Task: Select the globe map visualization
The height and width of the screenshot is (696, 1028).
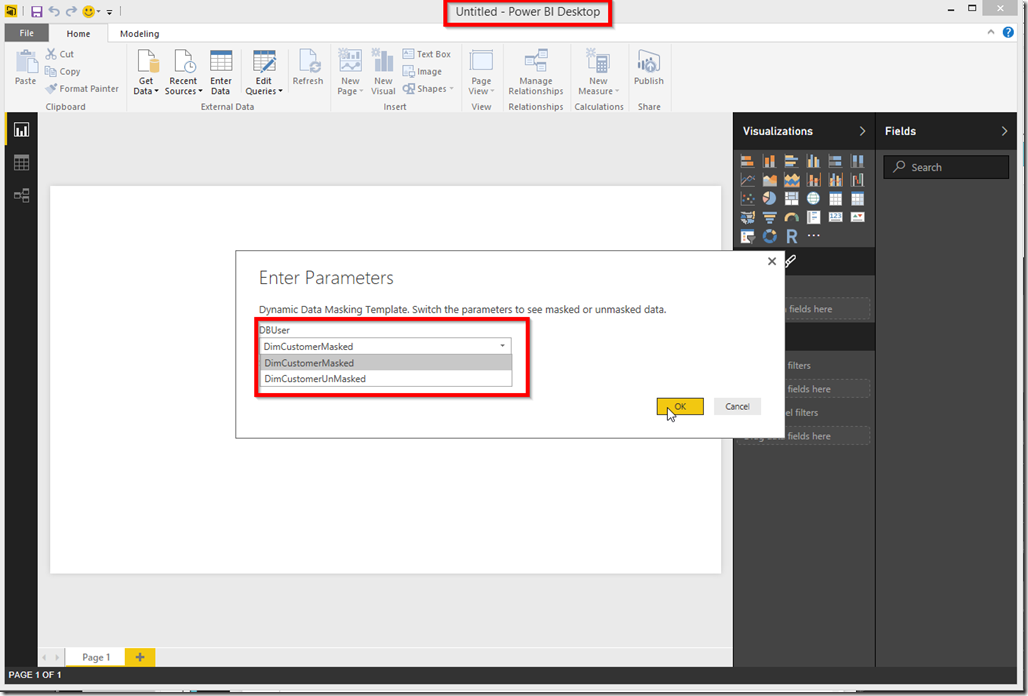Action: 814,198
